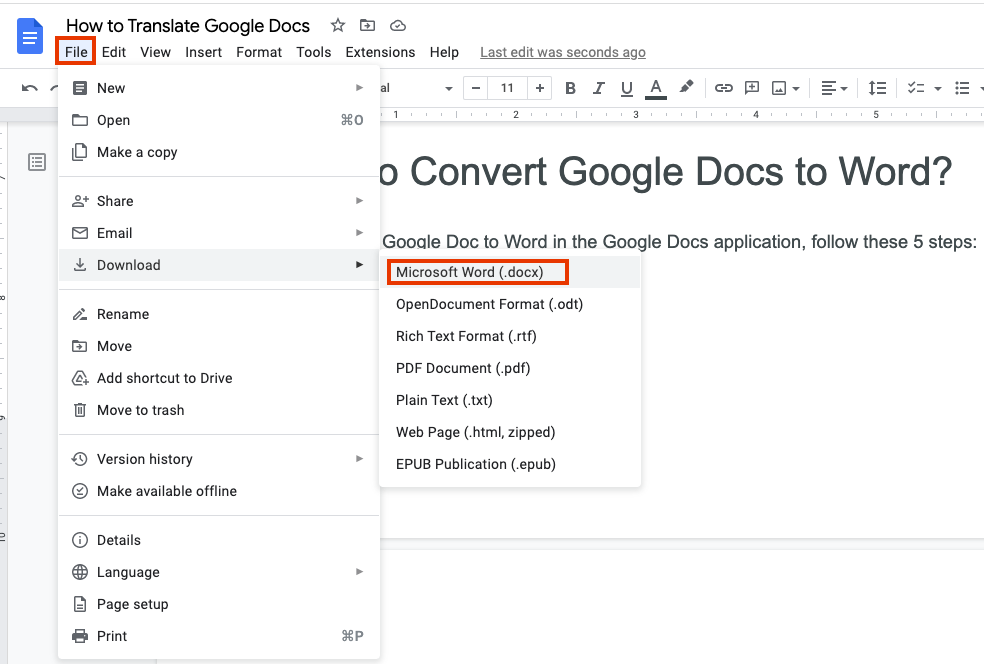Show the document outline

point(37,161)
